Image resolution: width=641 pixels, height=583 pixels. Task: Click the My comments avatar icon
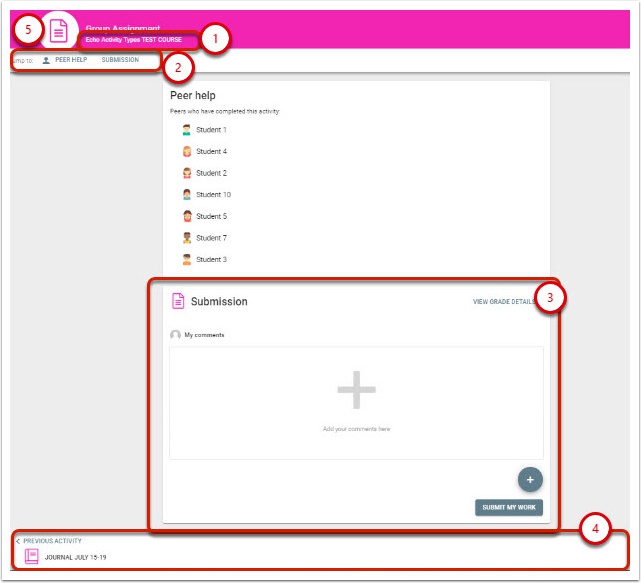tap(176, 335)
